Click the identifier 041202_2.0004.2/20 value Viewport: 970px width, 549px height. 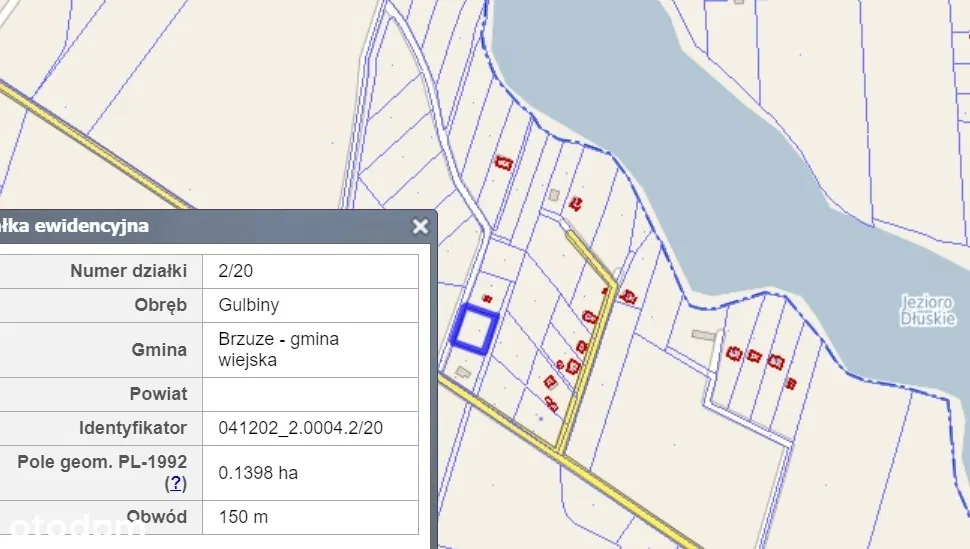tap(300, 427)
